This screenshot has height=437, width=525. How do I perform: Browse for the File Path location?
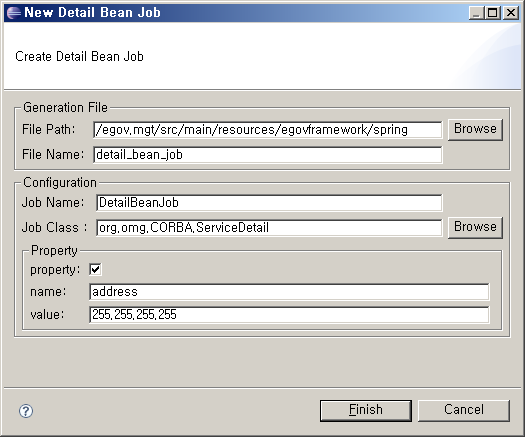click(475, 130)
